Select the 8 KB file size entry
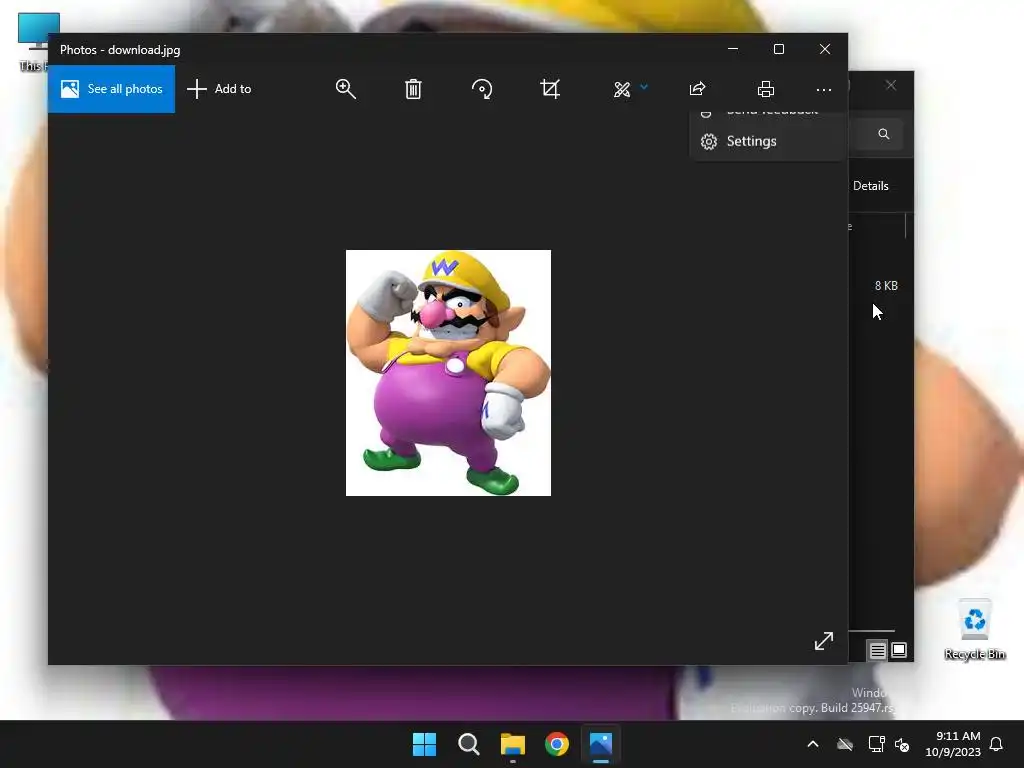This screenshot has width=1024, height=768. pyautogui.click(x=886, y=285)
